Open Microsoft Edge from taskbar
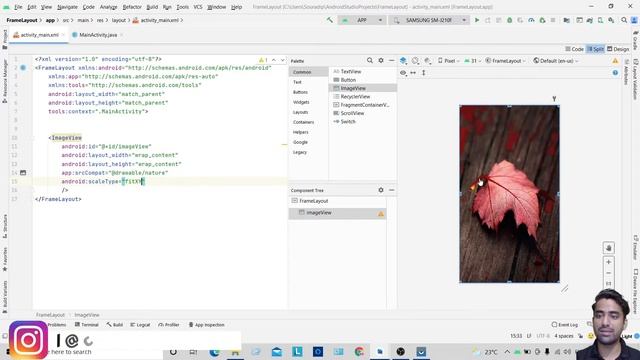640x360 pixels. click(214, 351)
